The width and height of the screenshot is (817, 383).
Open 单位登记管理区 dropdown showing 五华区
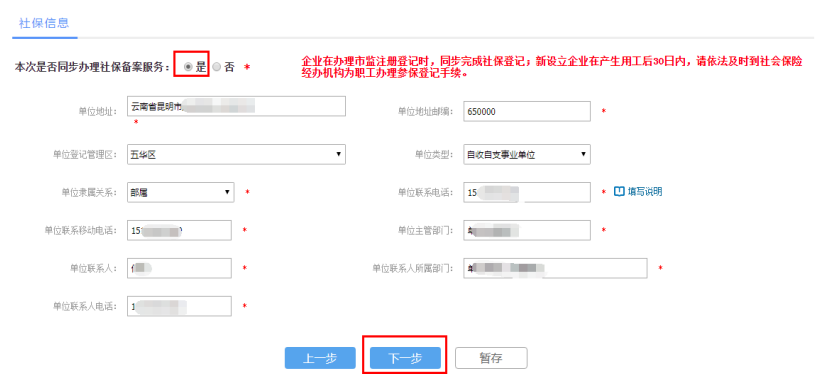(236, 154)
